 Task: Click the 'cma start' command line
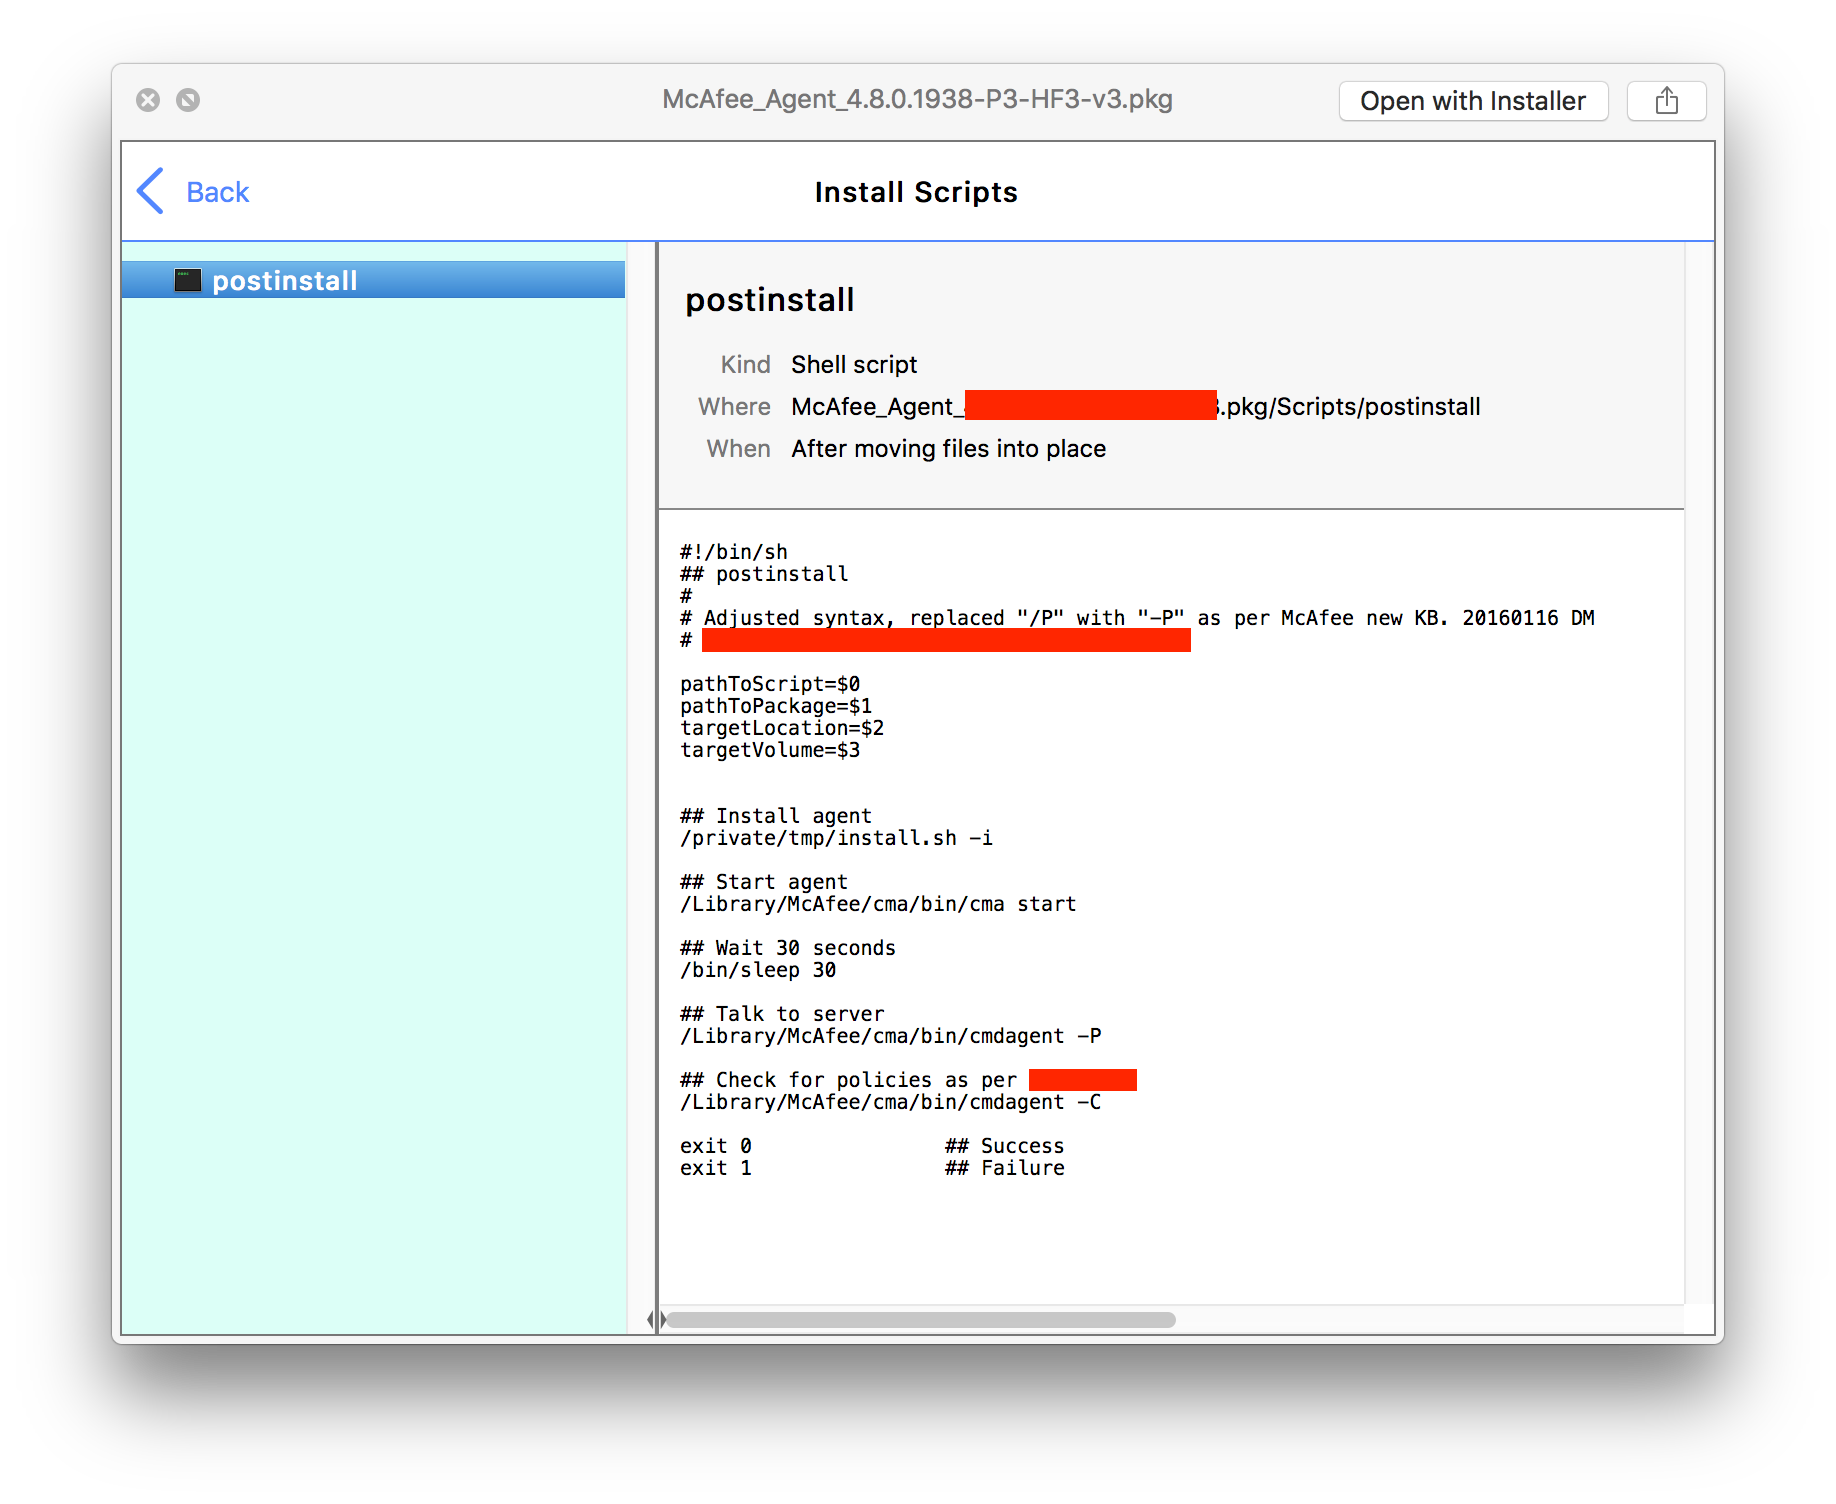point(878,904)
